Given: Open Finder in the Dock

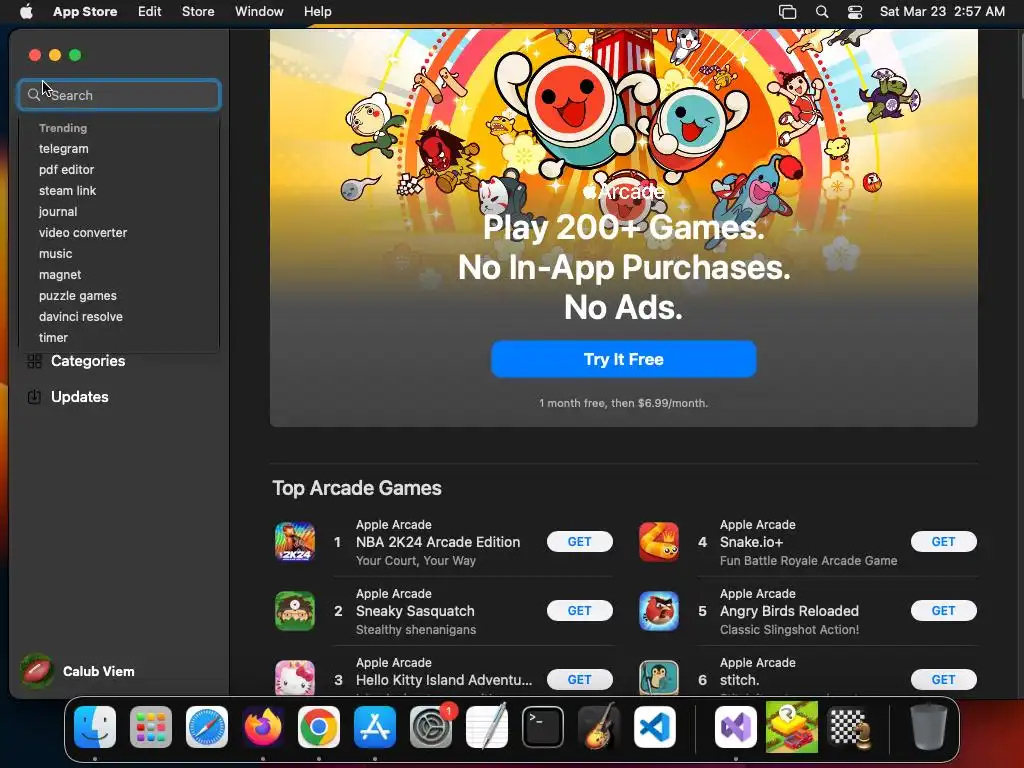Looking at the screenshot, I should click(95, 727).
